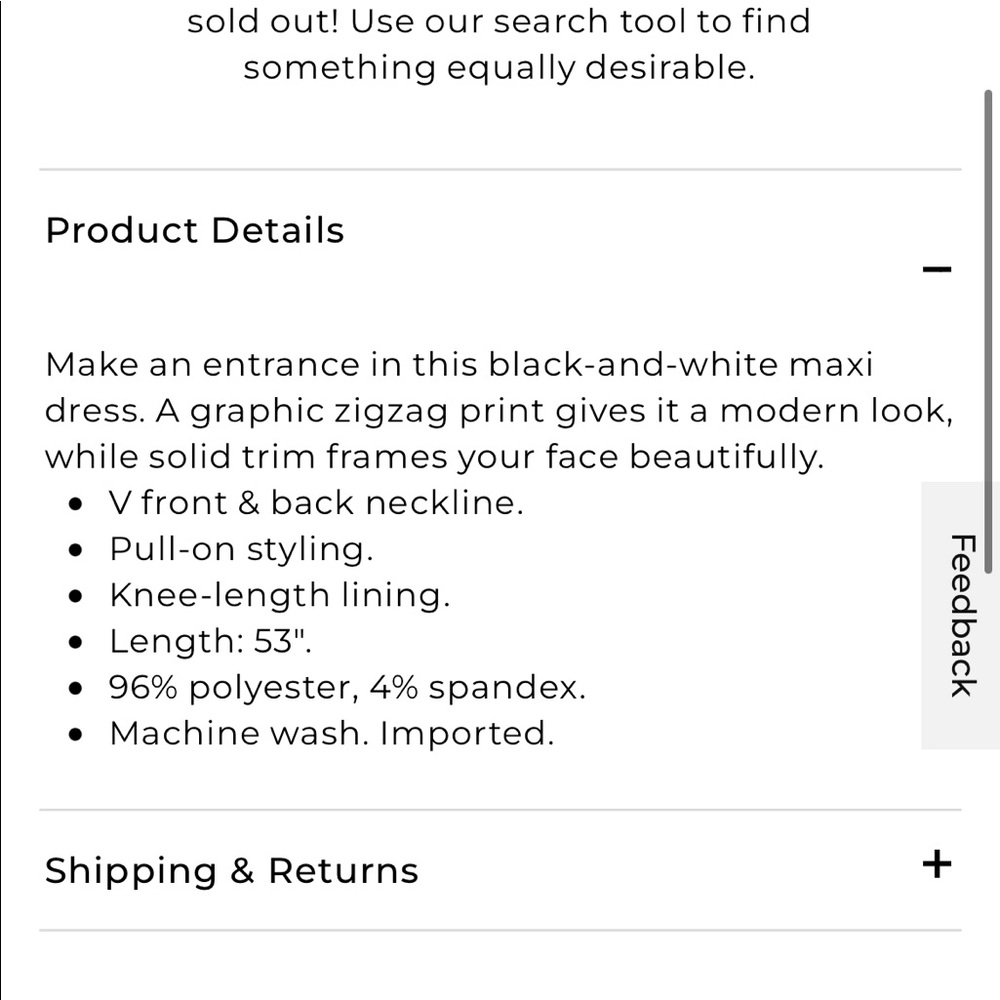This screenshot has width=1000, height=1000.
Task: Click the bullet dot beside 'Machine wash. Imported.'
Action: (x=75, y=735)
